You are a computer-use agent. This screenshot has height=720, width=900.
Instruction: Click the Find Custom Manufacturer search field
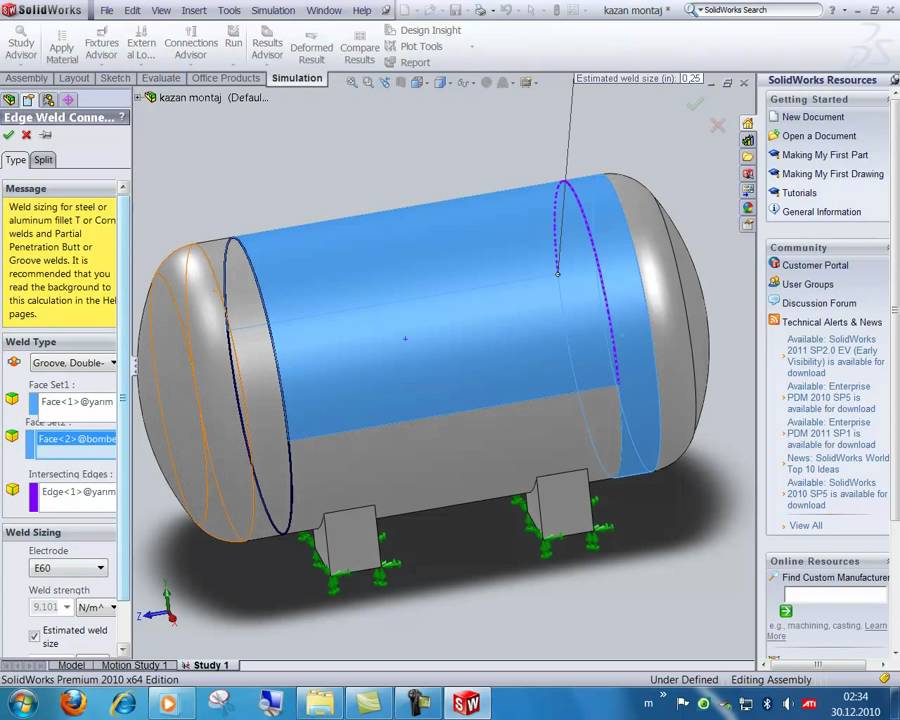835,595
